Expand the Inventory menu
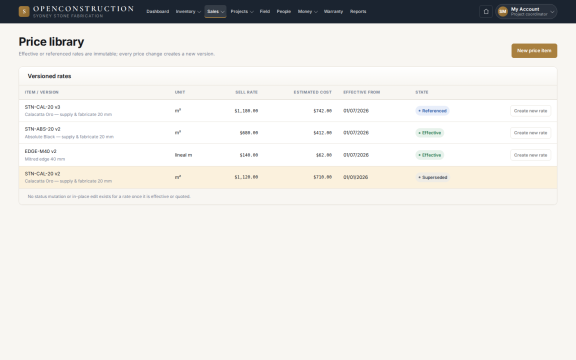 tap(188, 11)
